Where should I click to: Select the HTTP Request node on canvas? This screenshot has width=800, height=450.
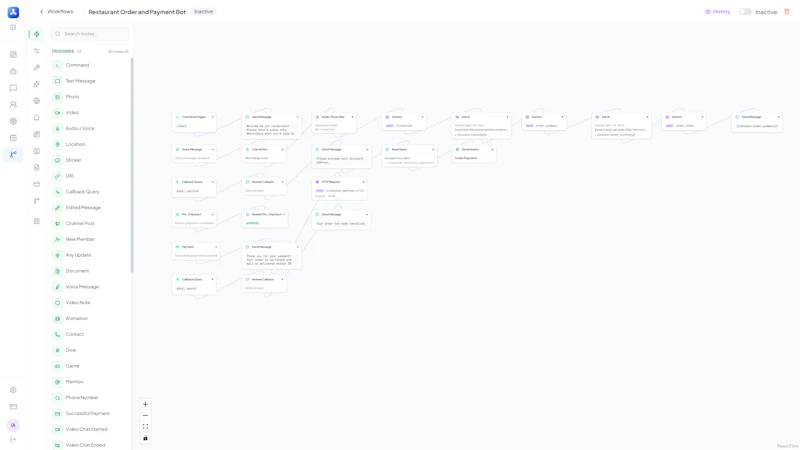[x=339, y=189]
